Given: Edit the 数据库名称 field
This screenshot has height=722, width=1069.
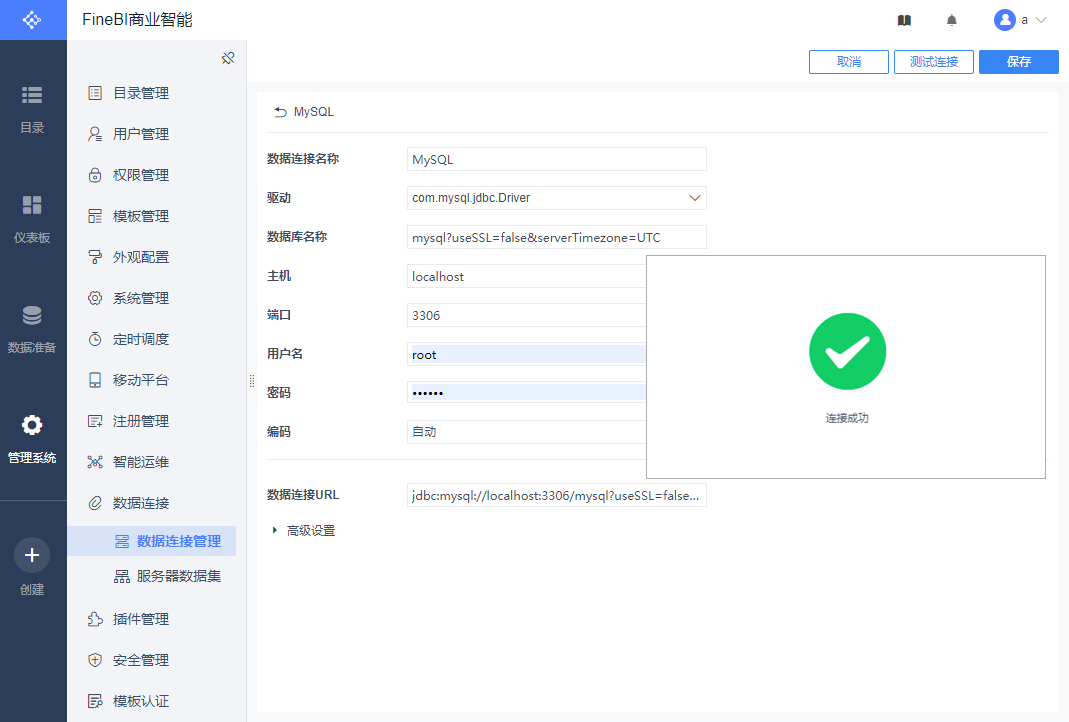Looking at the screenshot, I should (556, 237).
